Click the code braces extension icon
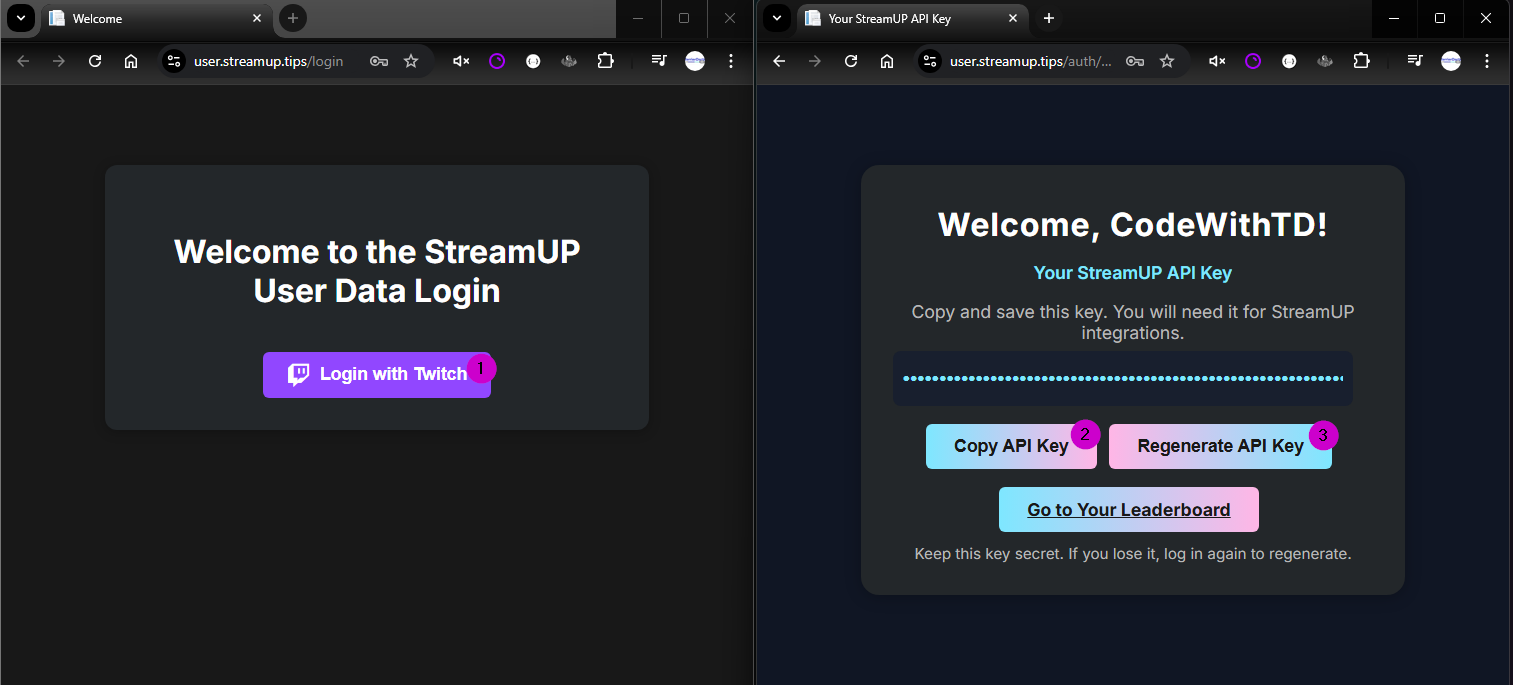 (533, 61)
